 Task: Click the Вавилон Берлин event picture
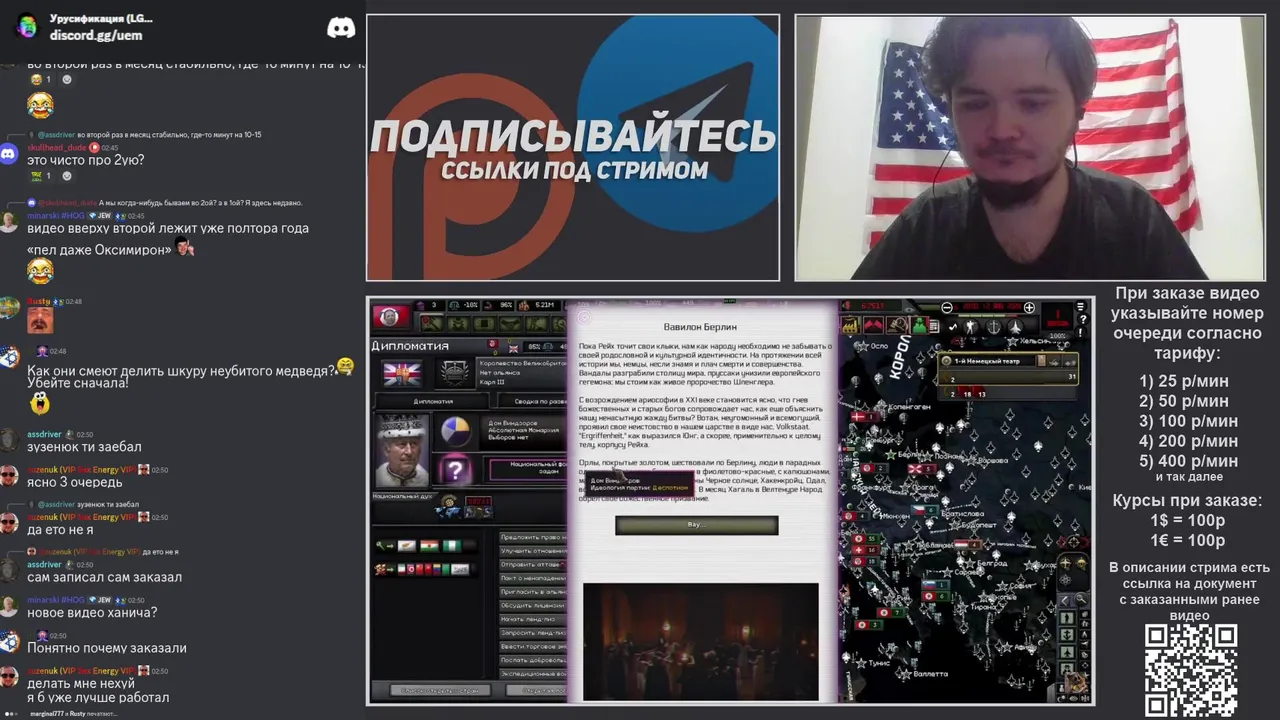click(700, 640)
